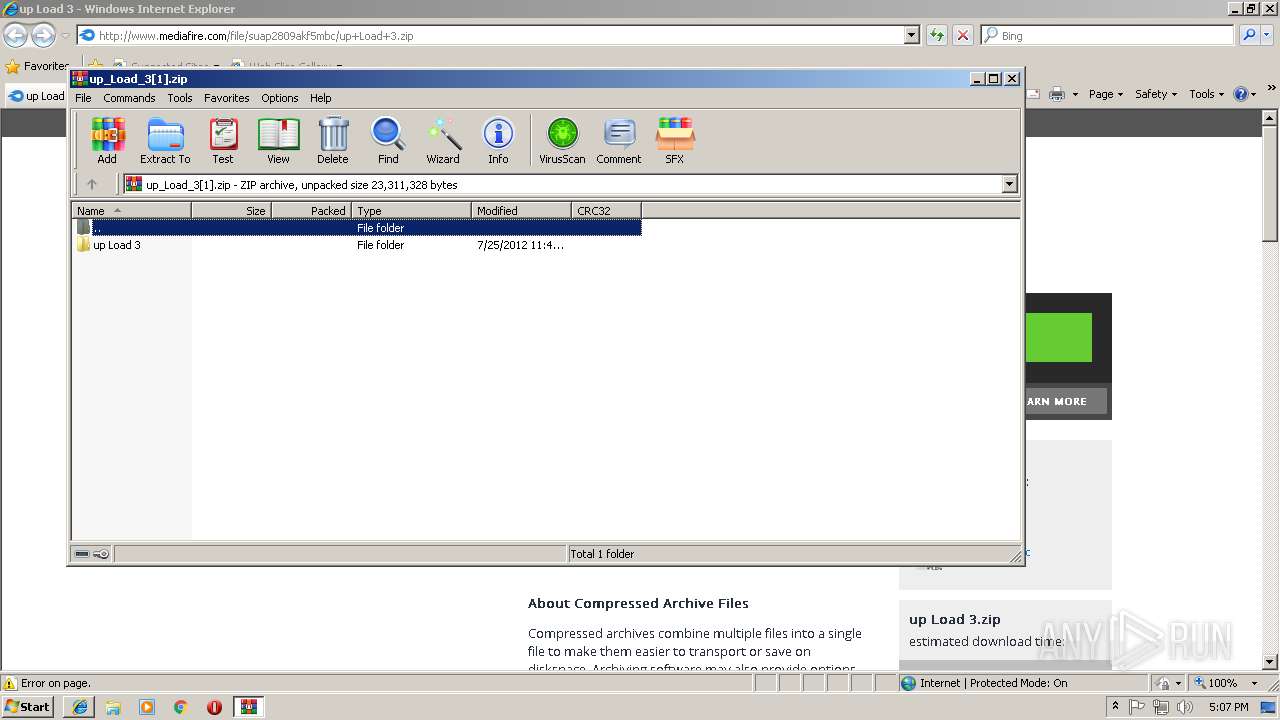Click the WinRAR taskbar button
This screenshot has height=720, width=1280.
248,707
